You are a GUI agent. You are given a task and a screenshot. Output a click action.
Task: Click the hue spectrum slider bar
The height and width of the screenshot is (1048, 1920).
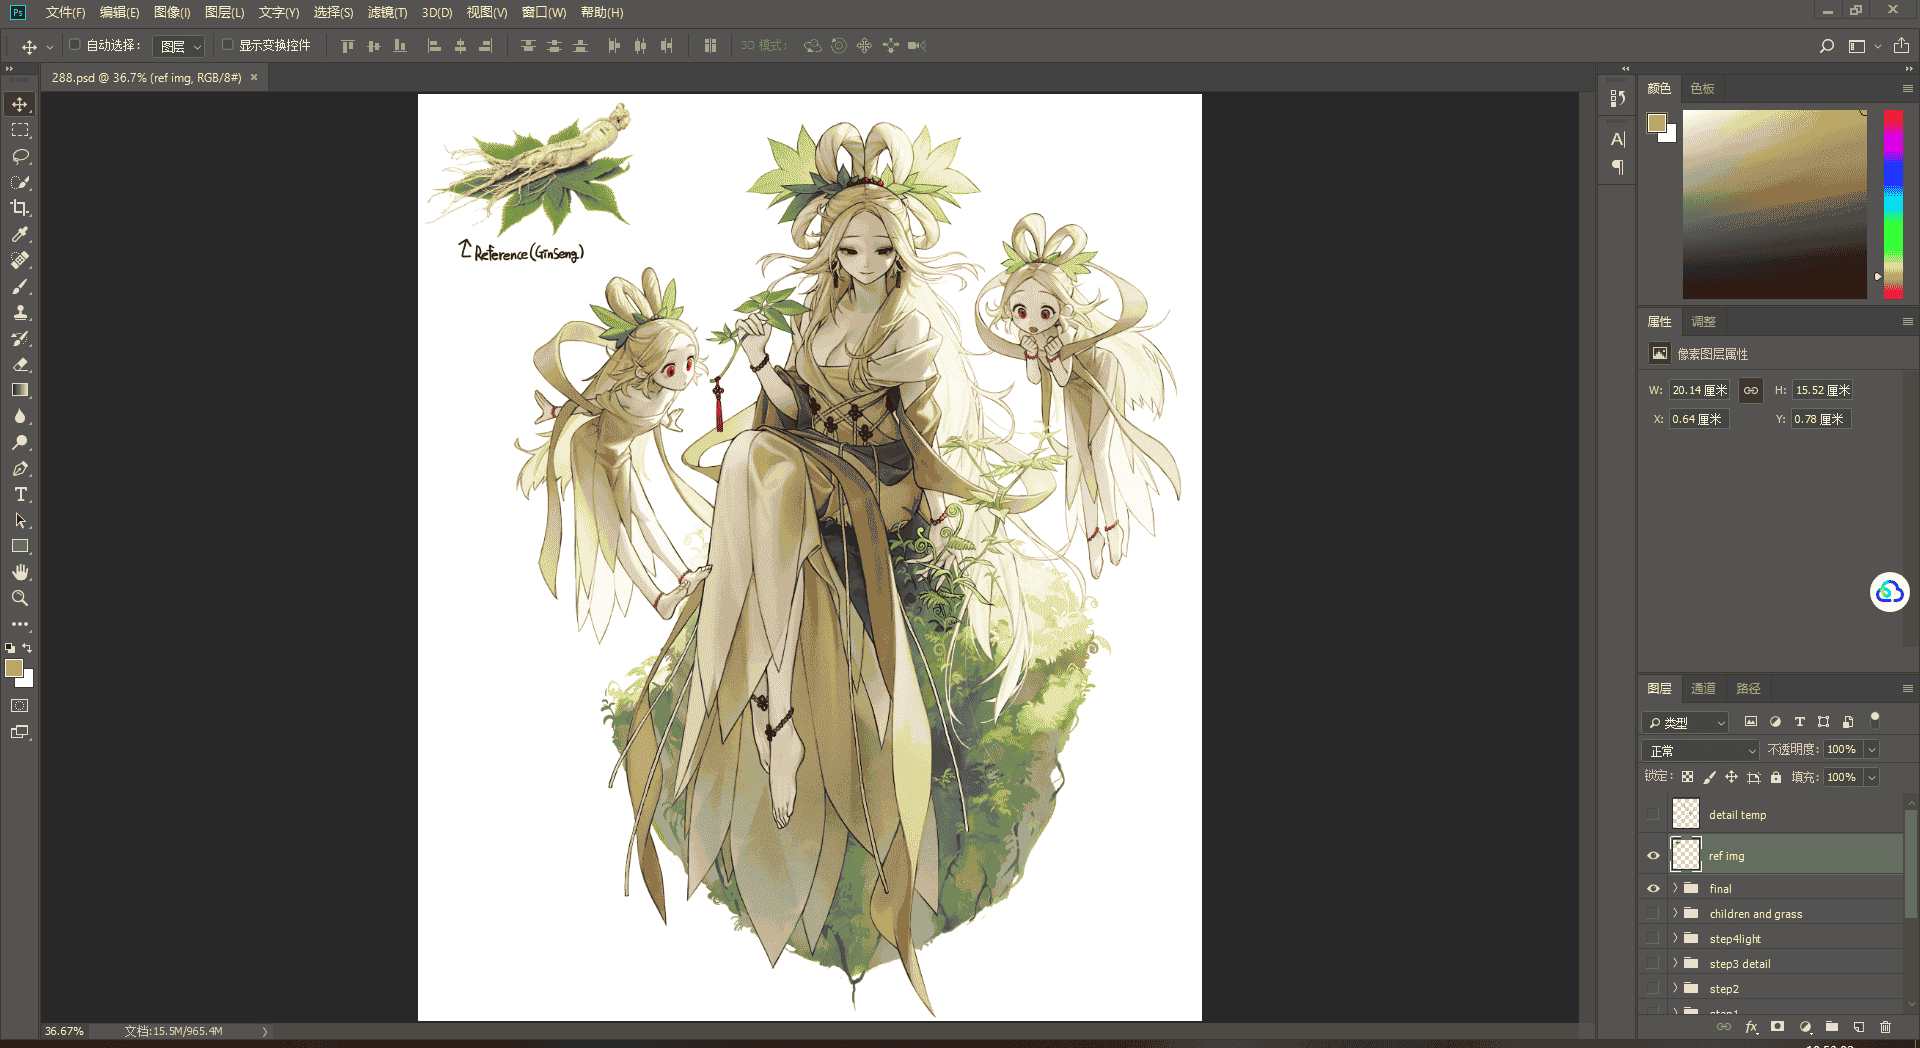1893,204
